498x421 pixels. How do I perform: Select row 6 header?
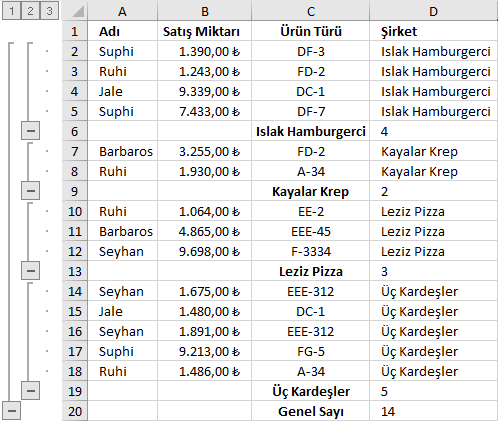point(75,131)
